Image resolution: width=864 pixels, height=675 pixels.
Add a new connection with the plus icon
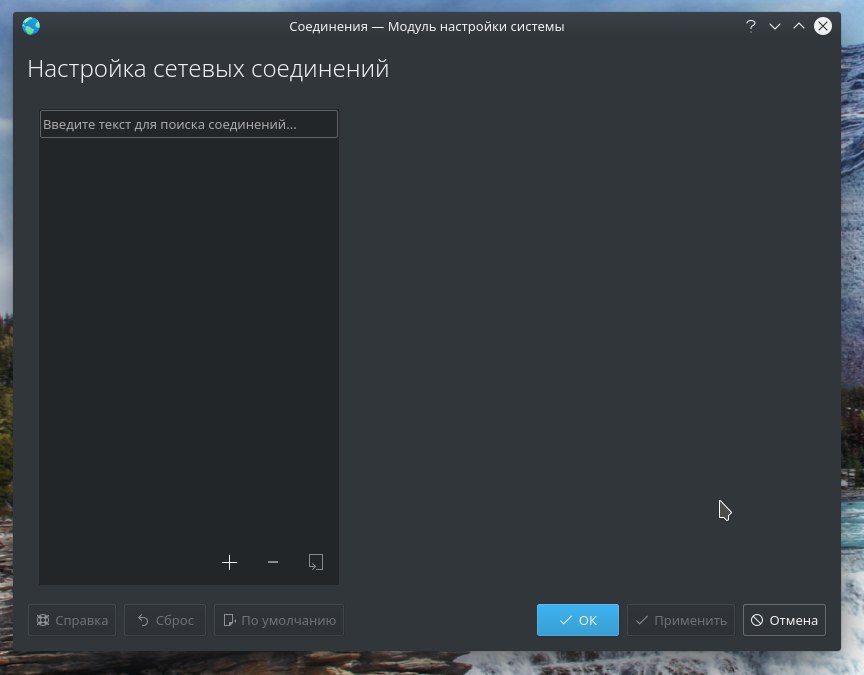coord(229,562)
